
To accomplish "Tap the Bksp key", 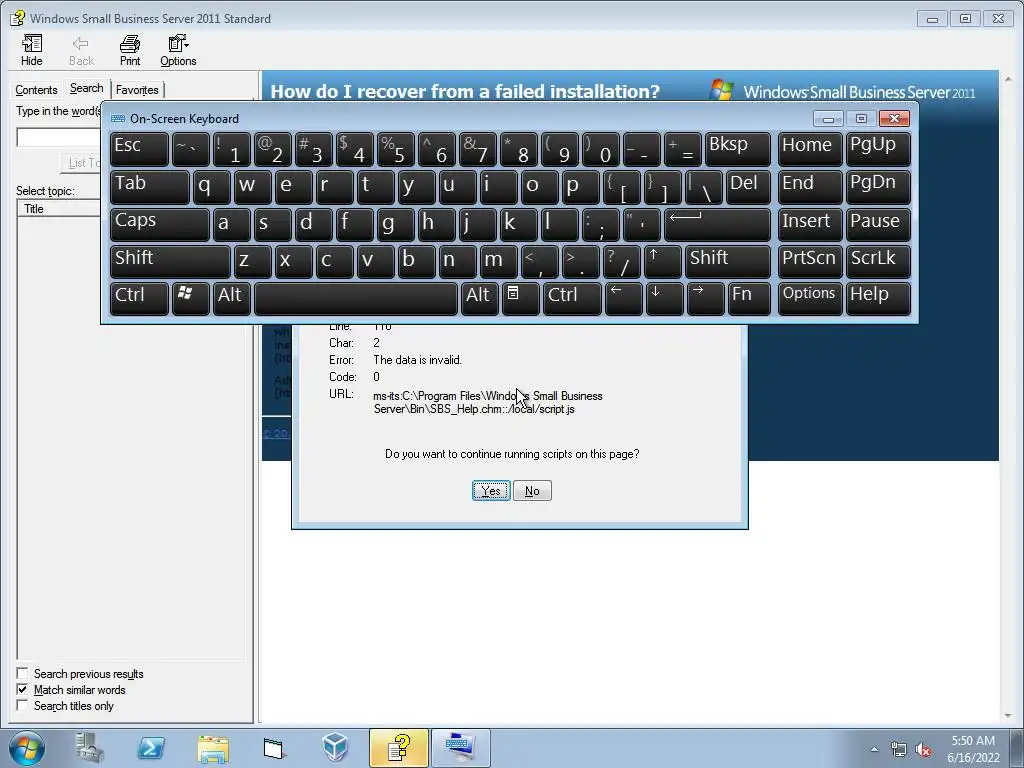I will tap(737, 149).
